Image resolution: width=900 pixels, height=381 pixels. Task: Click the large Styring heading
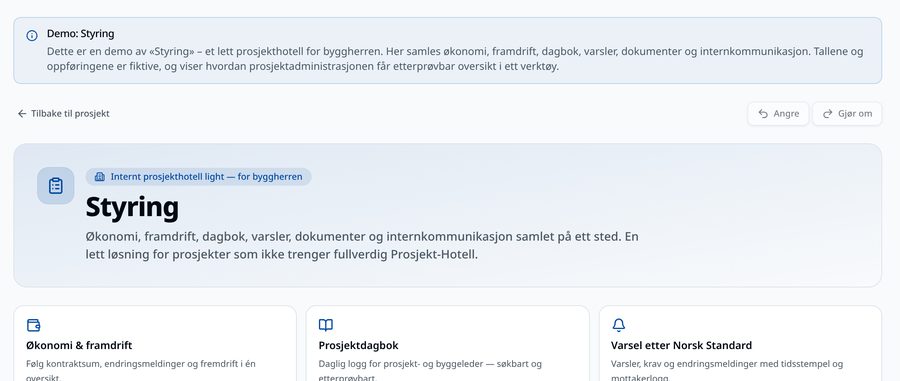pyautogui.click(x=132, y=207)
